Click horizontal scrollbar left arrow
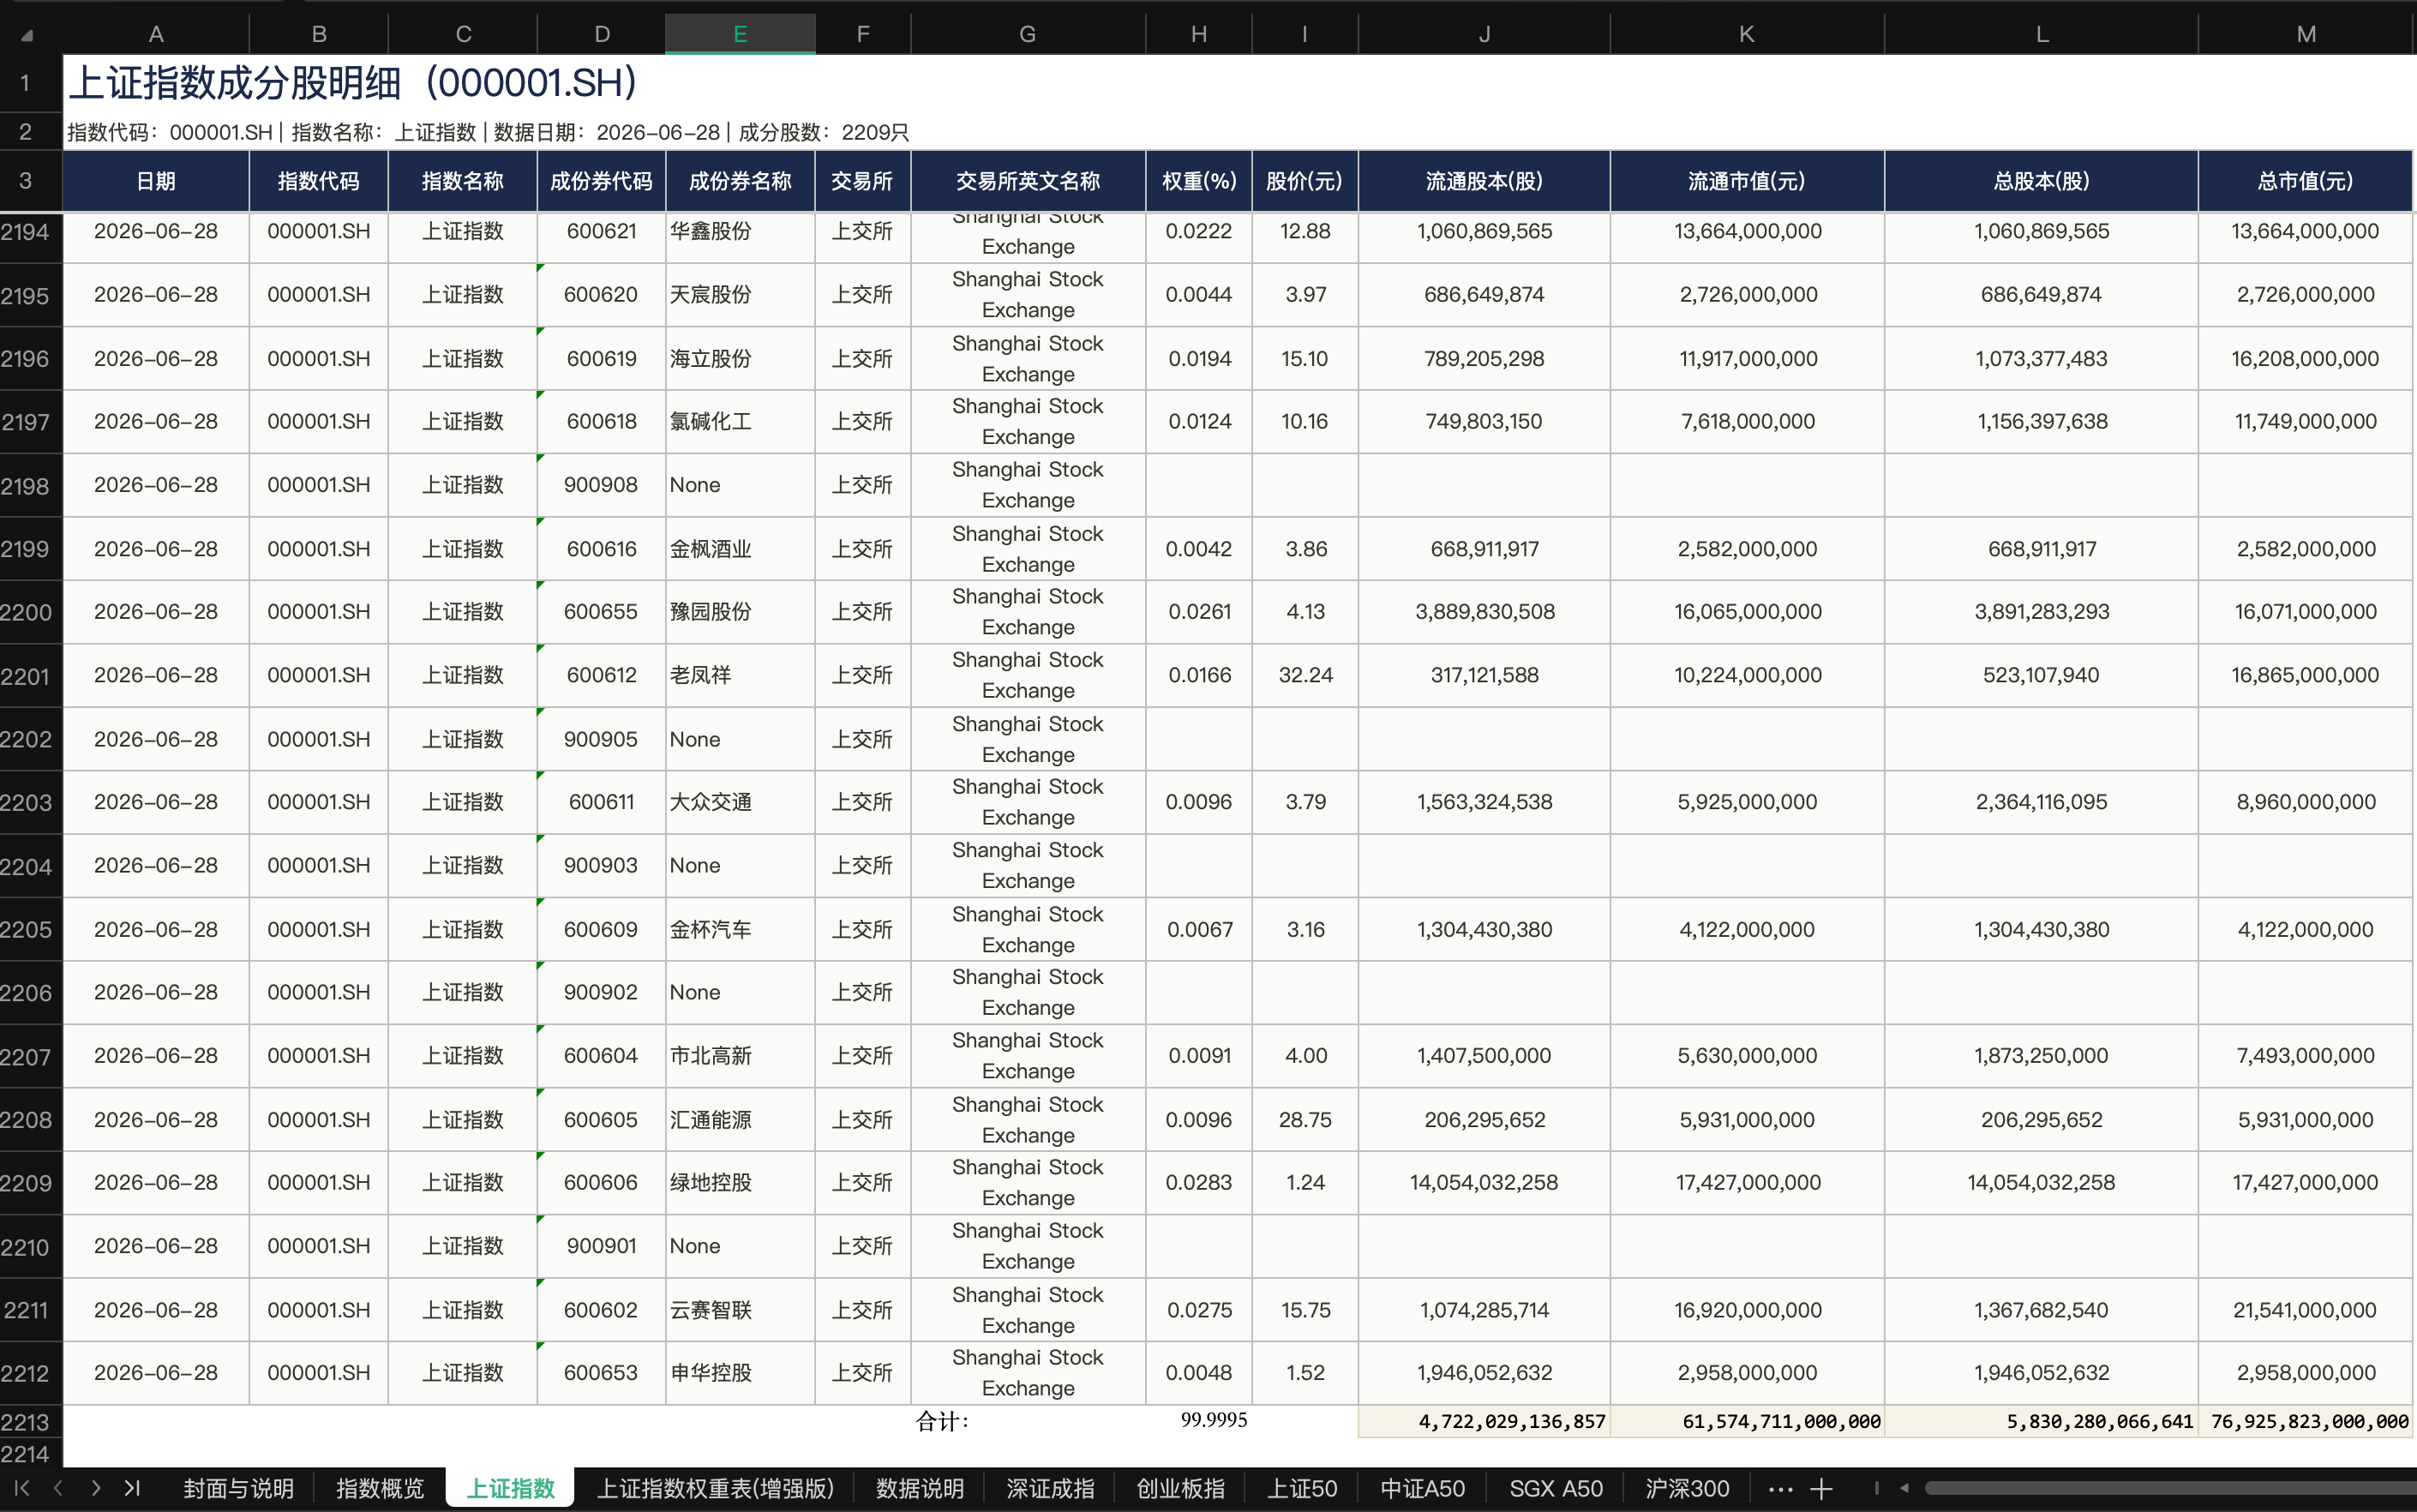Image resolution: width=2417 pixels, height=1512 pixels. (x=1904, y=1488)
